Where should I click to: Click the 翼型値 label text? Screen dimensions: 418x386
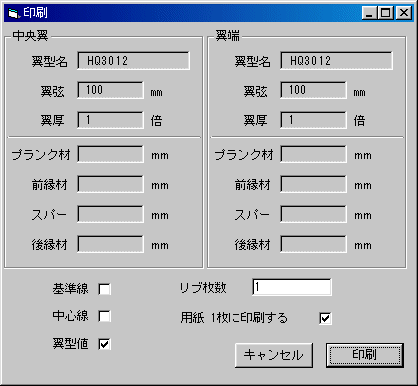pyautogui.click(x=70, y=344)
